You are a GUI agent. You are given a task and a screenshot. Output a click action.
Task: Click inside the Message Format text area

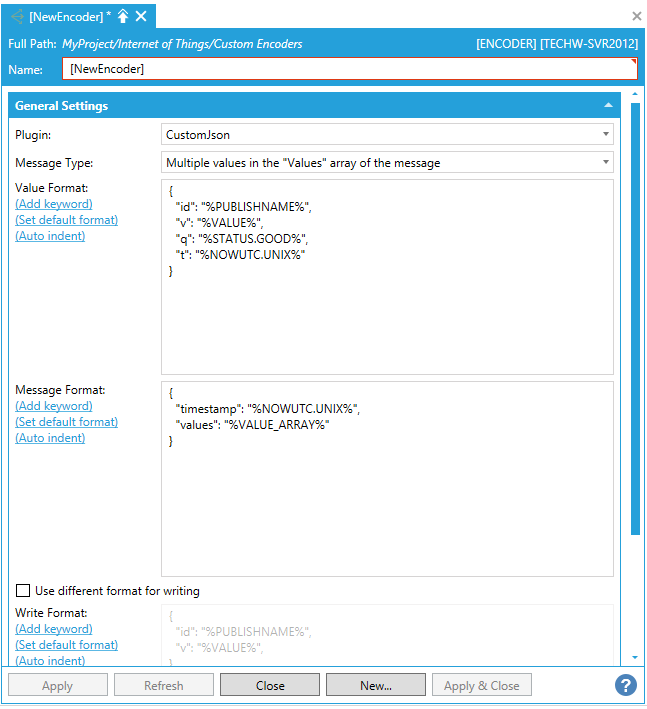click(387, 500)
